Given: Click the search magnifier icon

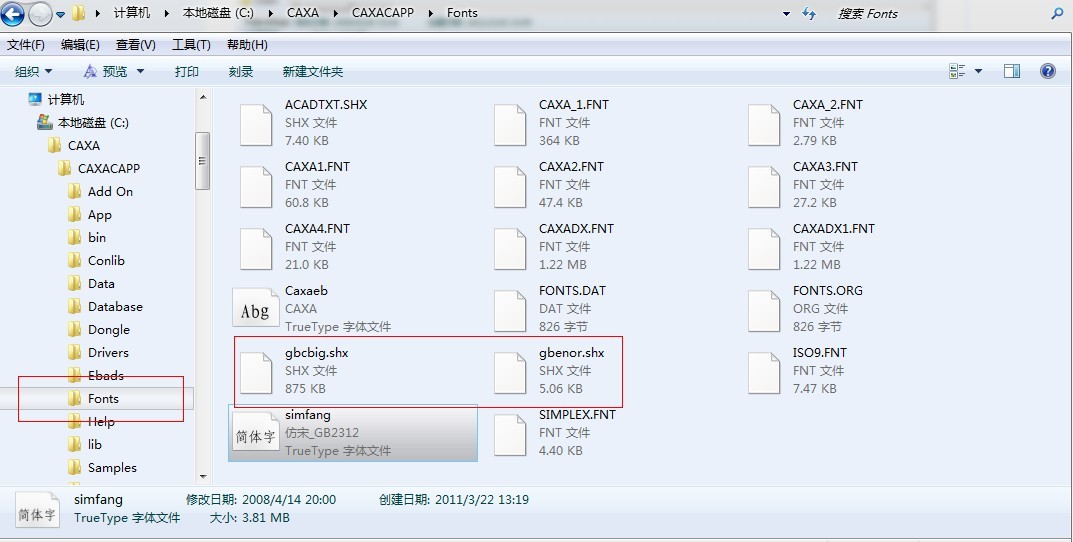Looking at the screenshot, I should 1057,13.
